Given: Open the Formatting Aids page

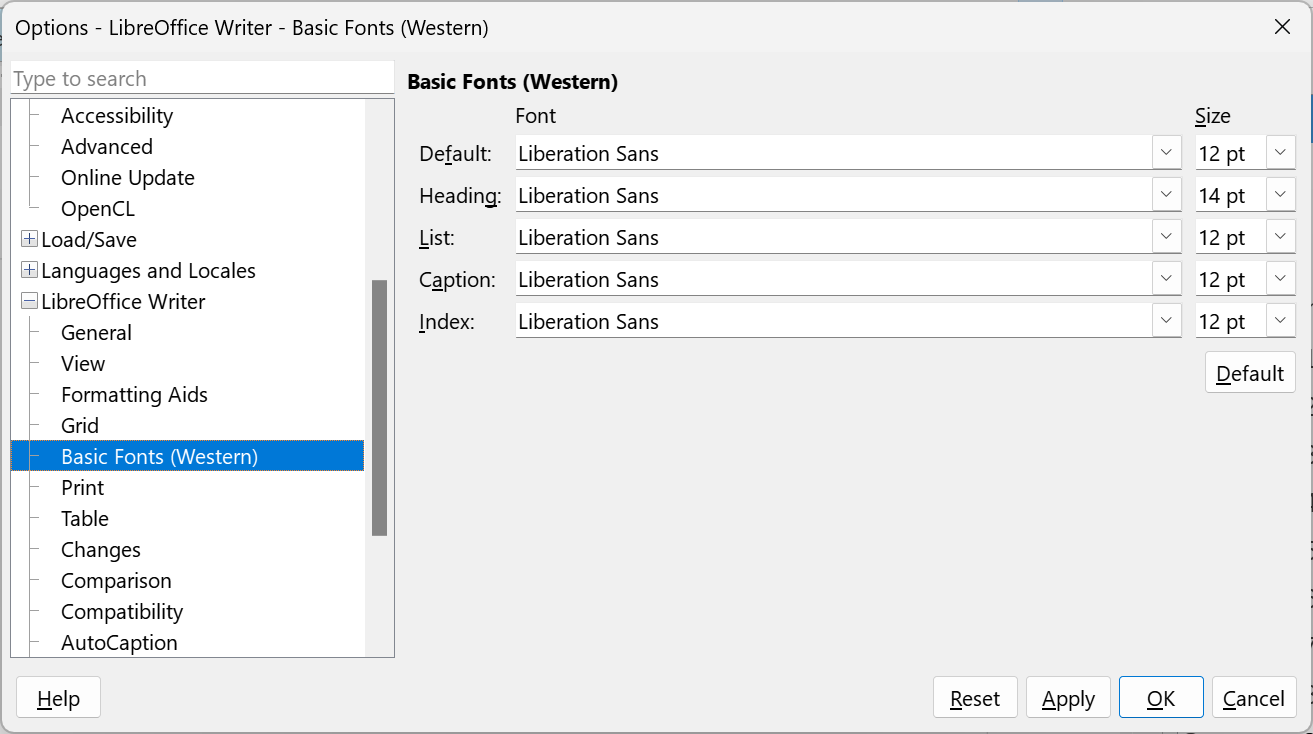Looking at the screenshot, I should tap(134, 395).
